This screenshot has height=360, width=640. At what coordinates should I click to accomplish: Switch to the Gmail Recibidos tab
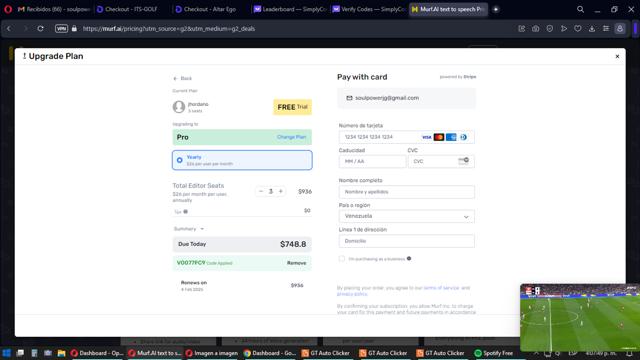tap(53, 9)
